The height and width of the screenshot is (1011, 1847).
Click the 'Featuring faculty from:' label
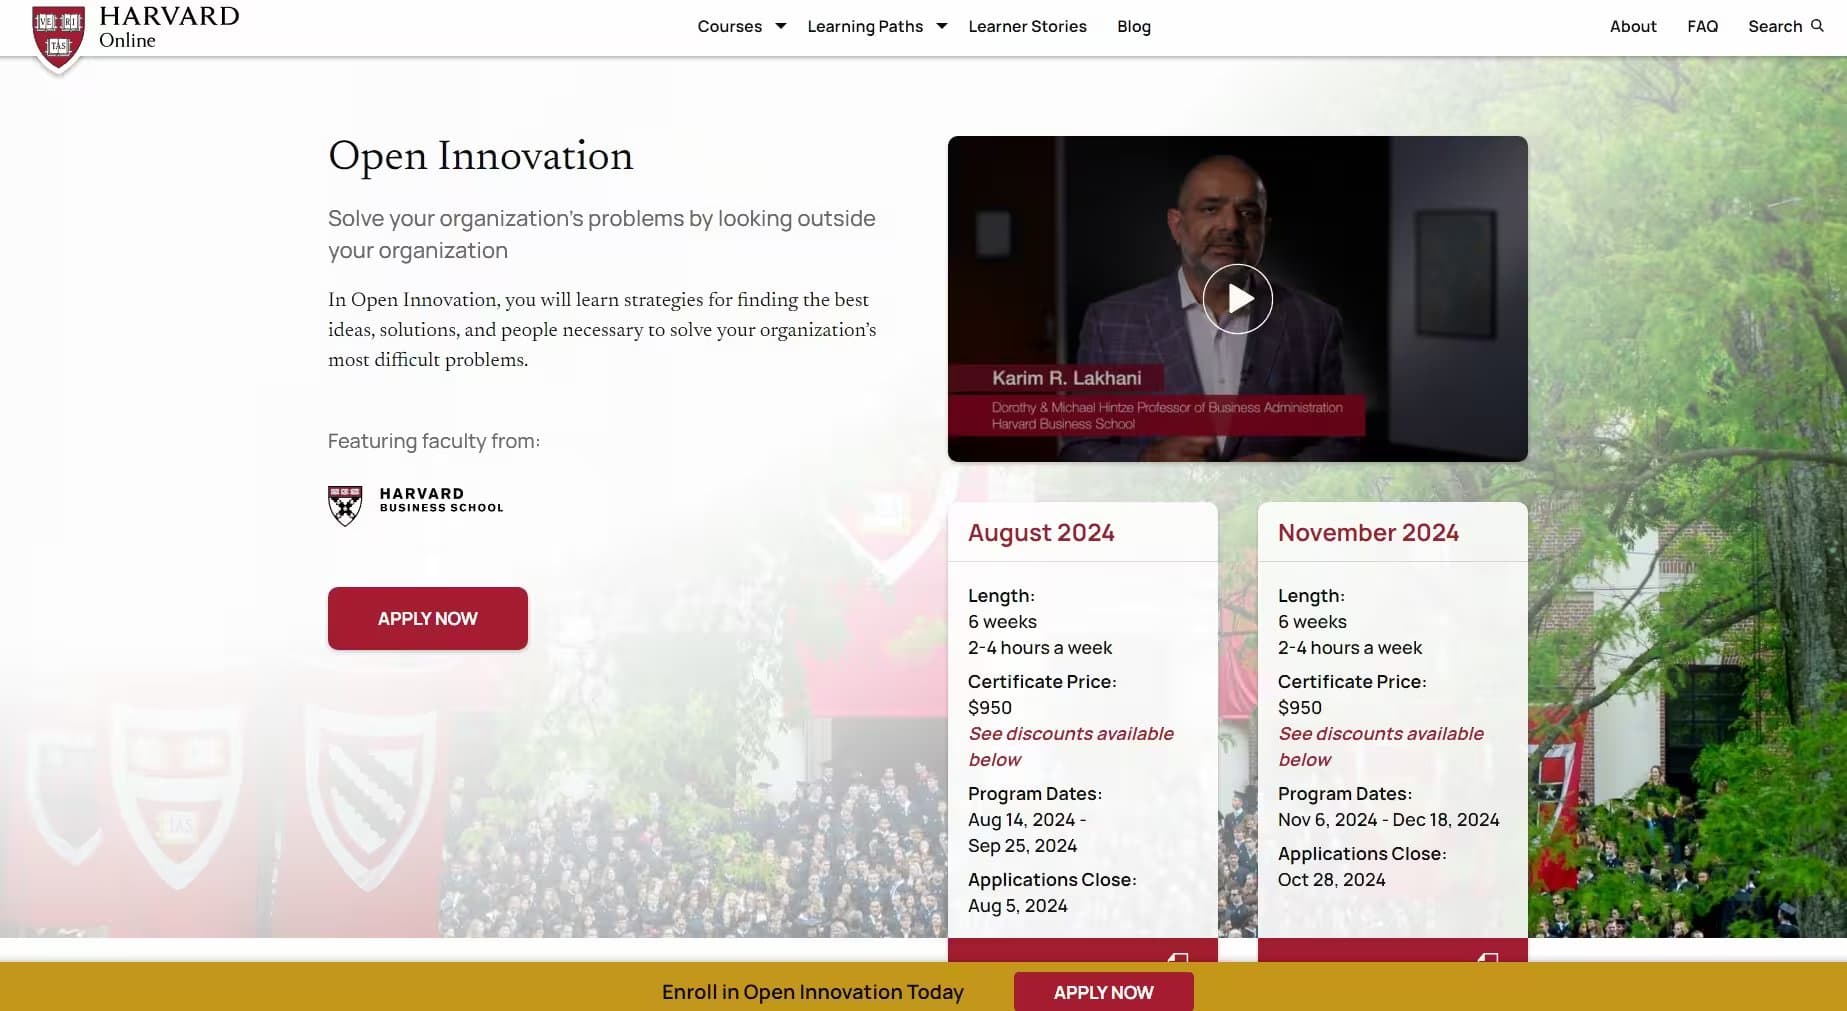[x=434, y=441]
